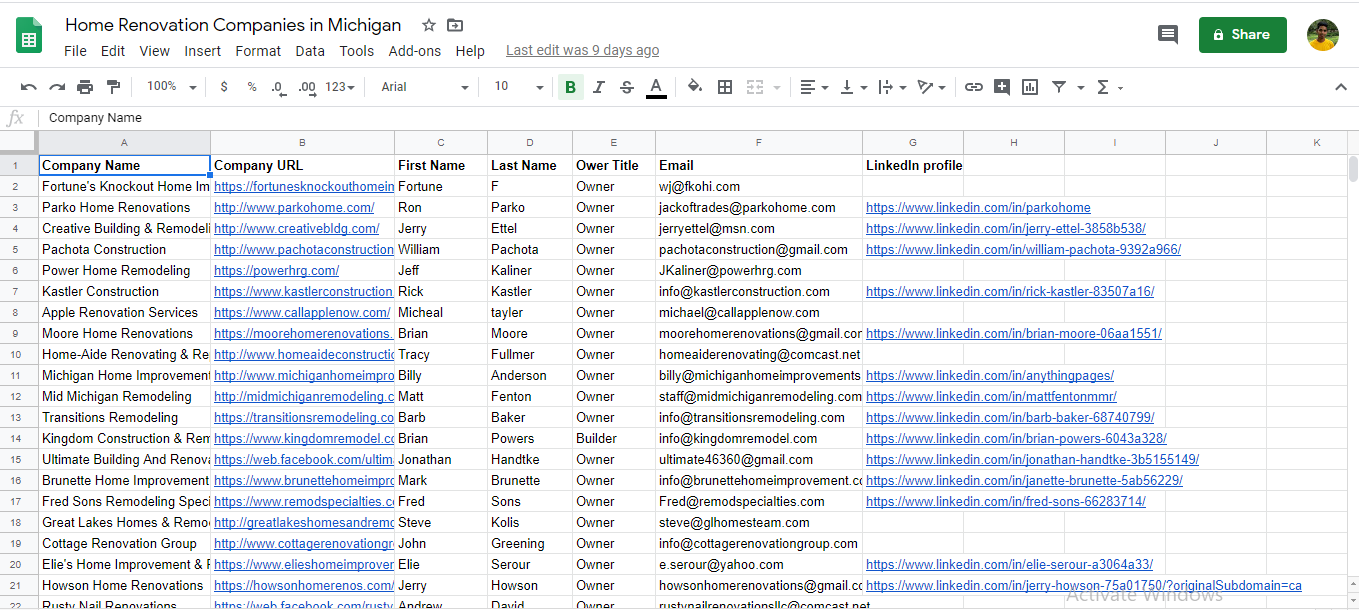Open comment history icon
Screen dimensions: 1359x610
pos(1167,35)
